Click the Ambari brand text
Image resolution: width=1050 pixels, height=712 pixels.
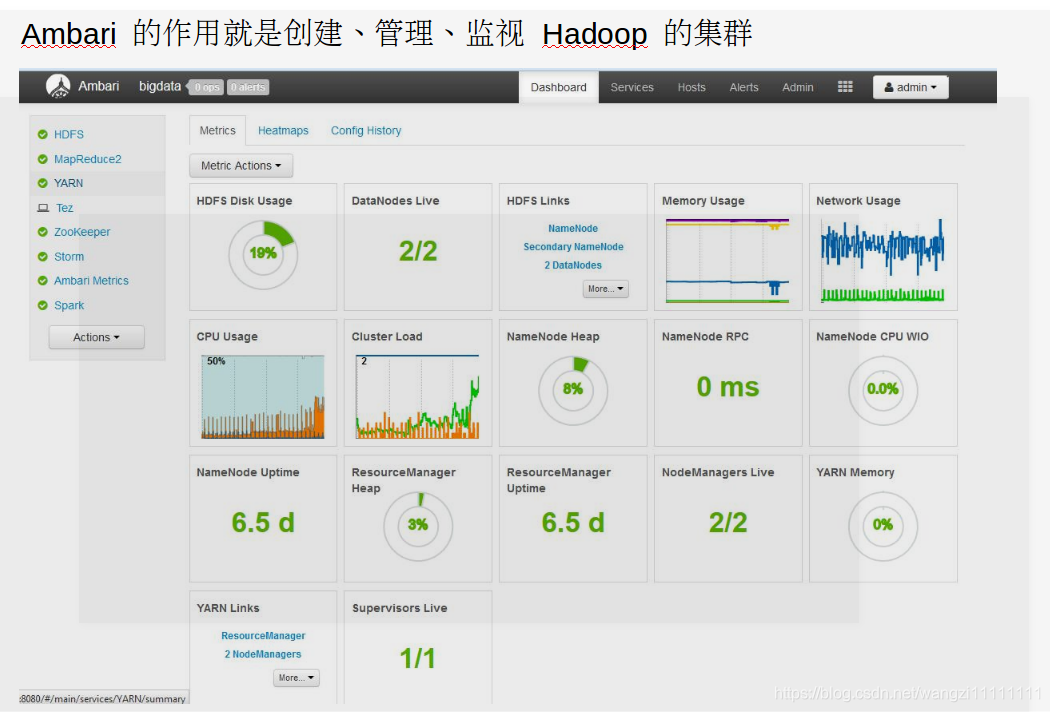point(98,86)
